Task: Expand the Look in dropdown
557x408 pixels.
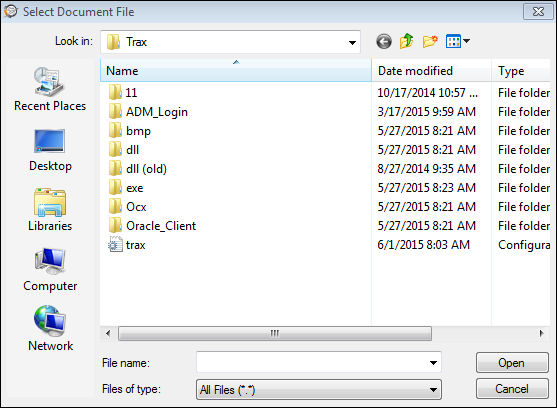Action: tap(352, 43)
